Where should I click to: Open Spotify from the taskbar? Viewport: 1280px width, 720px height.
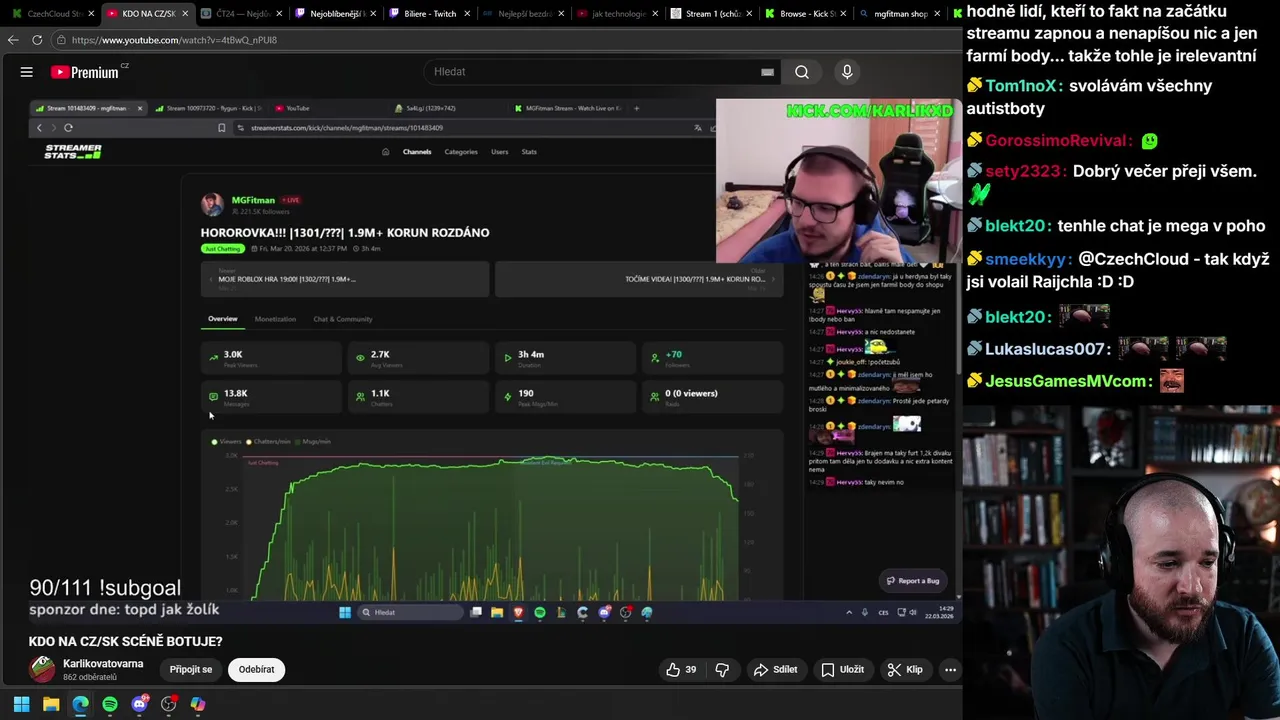110,704
